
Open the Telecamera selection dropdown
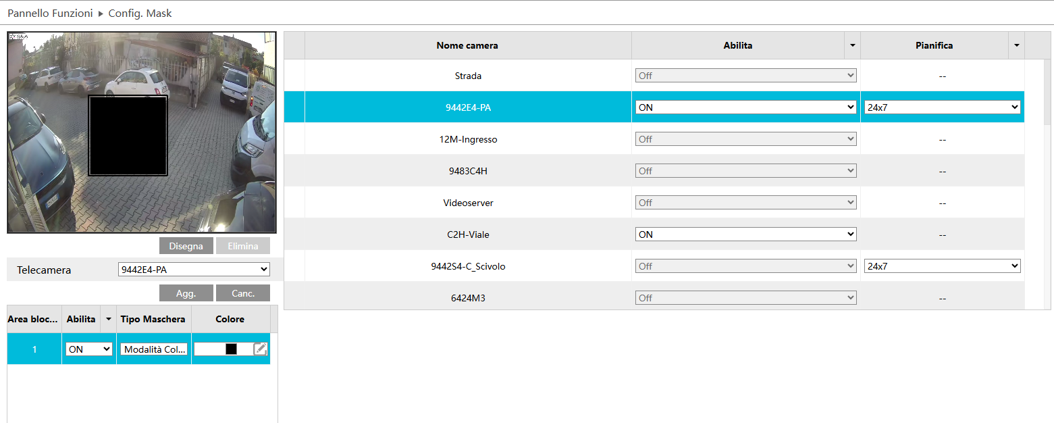click(x=193, y=269)
